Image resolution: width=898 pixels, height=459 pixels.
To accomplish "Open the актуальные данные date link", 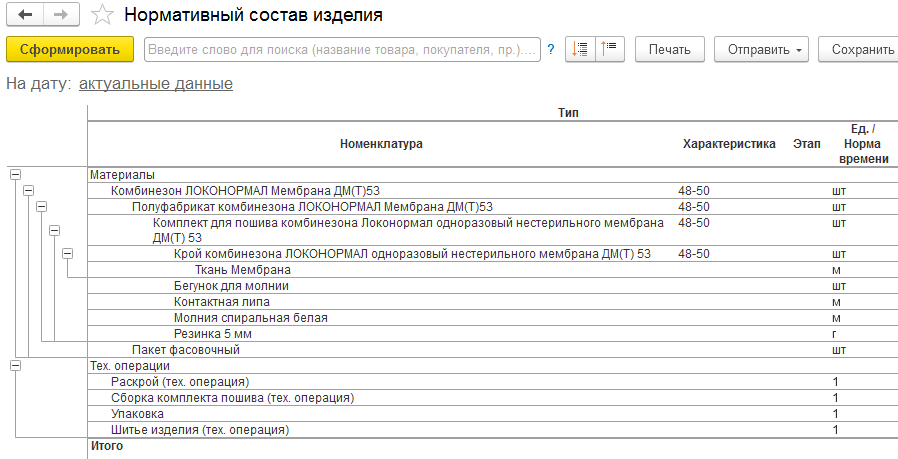I will [x=155, y=84].
